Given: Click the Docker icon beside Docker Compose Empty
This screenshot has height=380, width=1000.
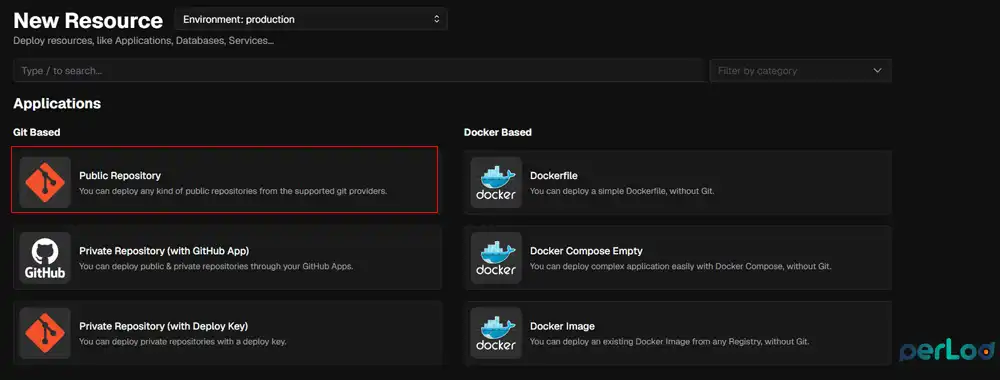Looking at the screenshot, I should pos(496,258).
